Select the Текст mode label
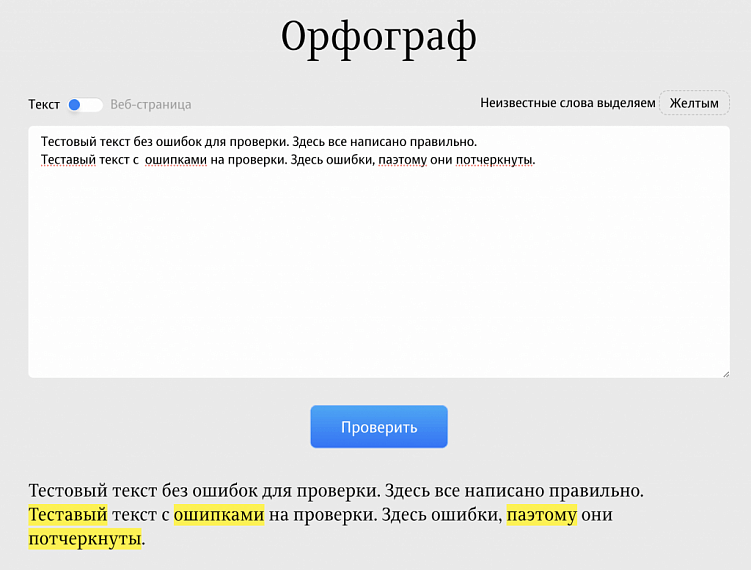 click(x=44, y=104)
